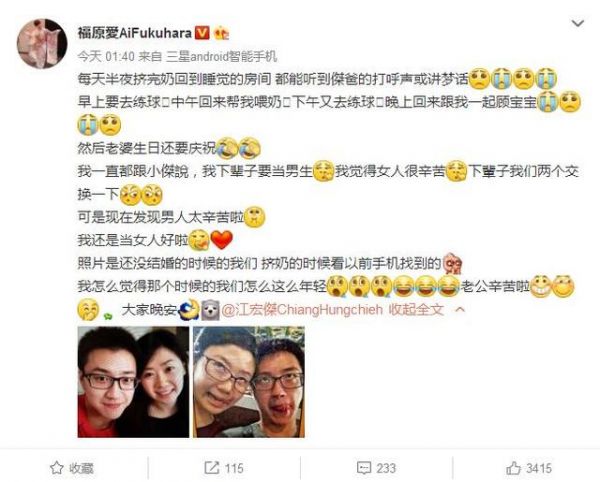Click the 3415 likes count
Screen dimensions: 600x482
coord(539,468)
